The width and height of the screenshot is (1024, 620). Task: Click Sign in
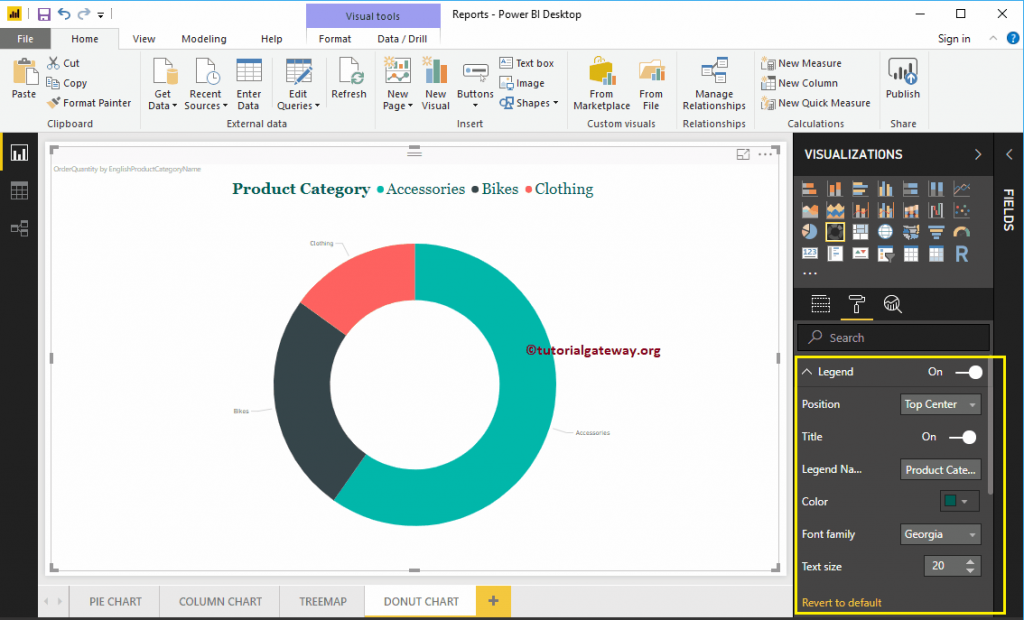point(954,39)
